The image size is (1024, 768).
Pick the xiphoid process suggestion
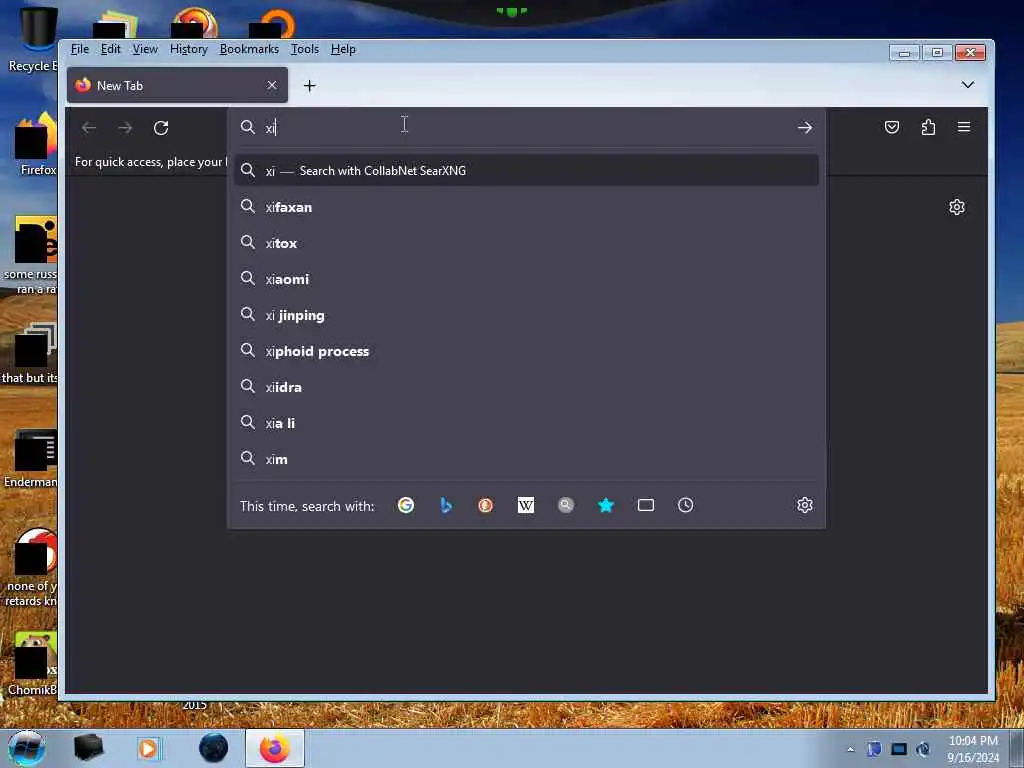pos(526,351)
